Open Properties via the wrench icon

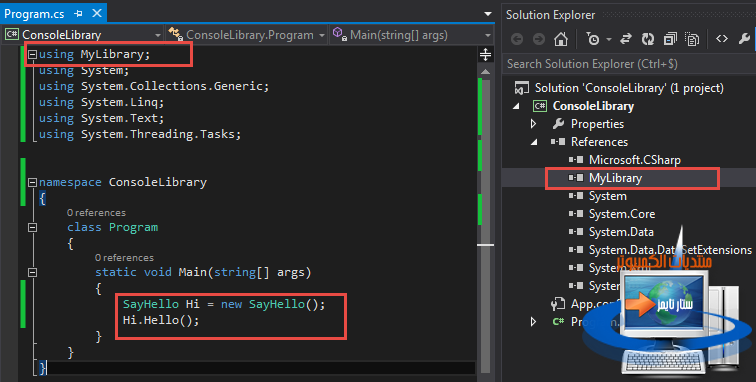(x=744, y=39)
